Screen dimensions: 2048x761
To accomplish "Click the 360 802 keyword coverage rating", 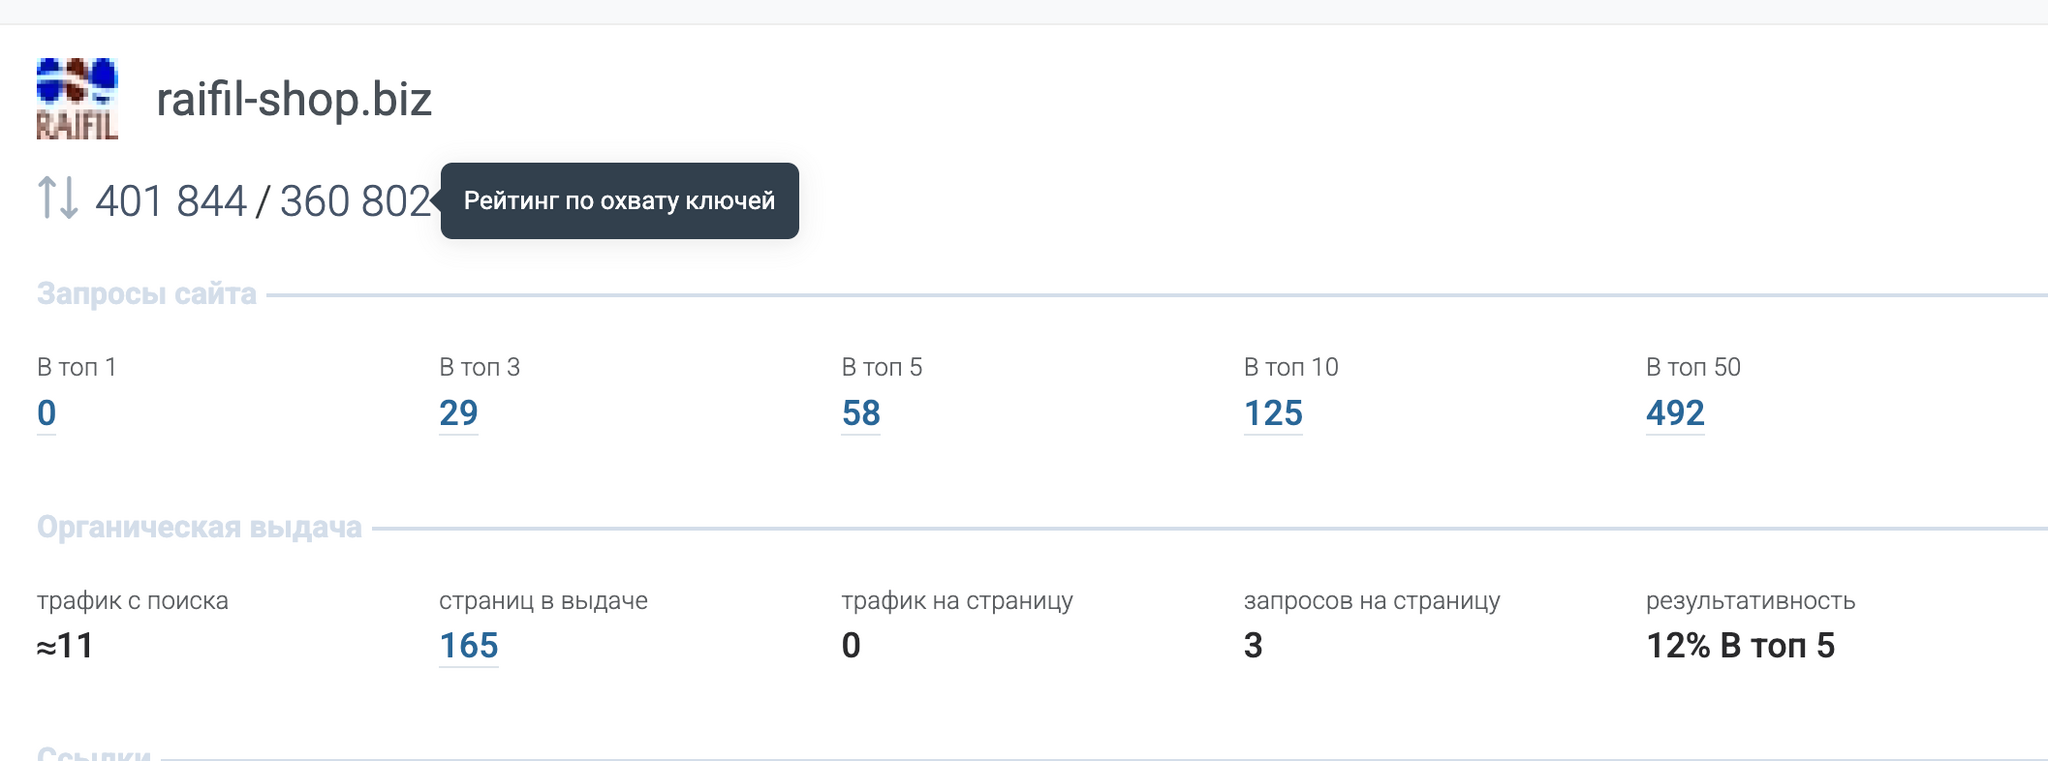I will click(x=355, y=201).
